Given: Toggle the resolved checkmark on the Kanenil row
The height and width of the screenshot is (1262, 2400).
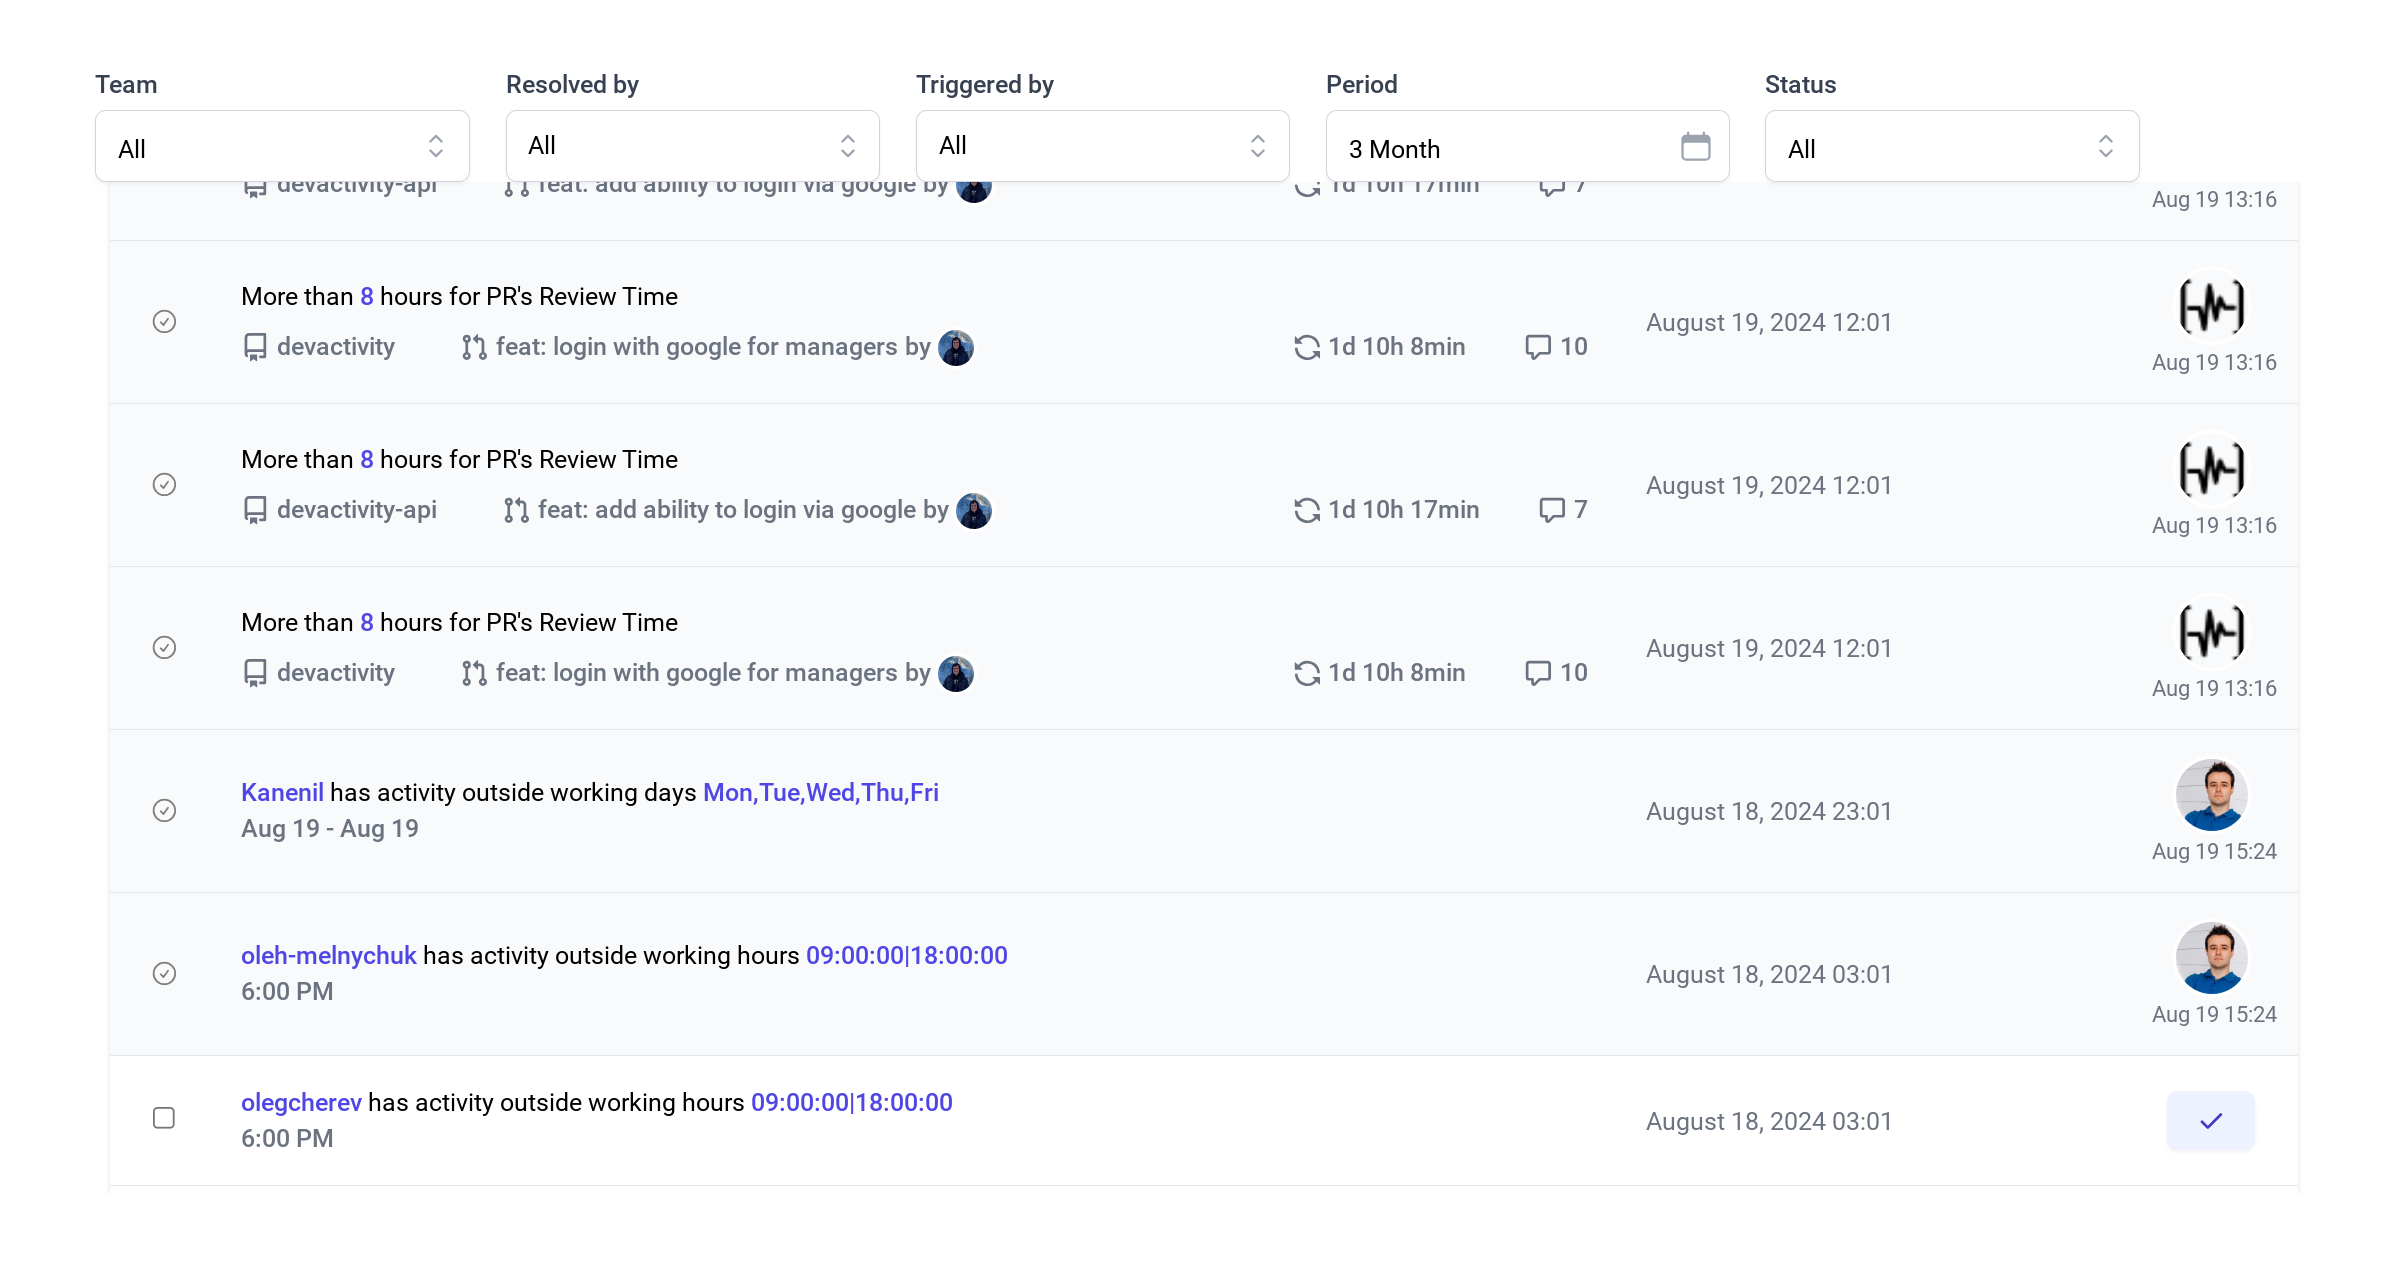Looking at the screenshot, I should [x=164, y=811].
